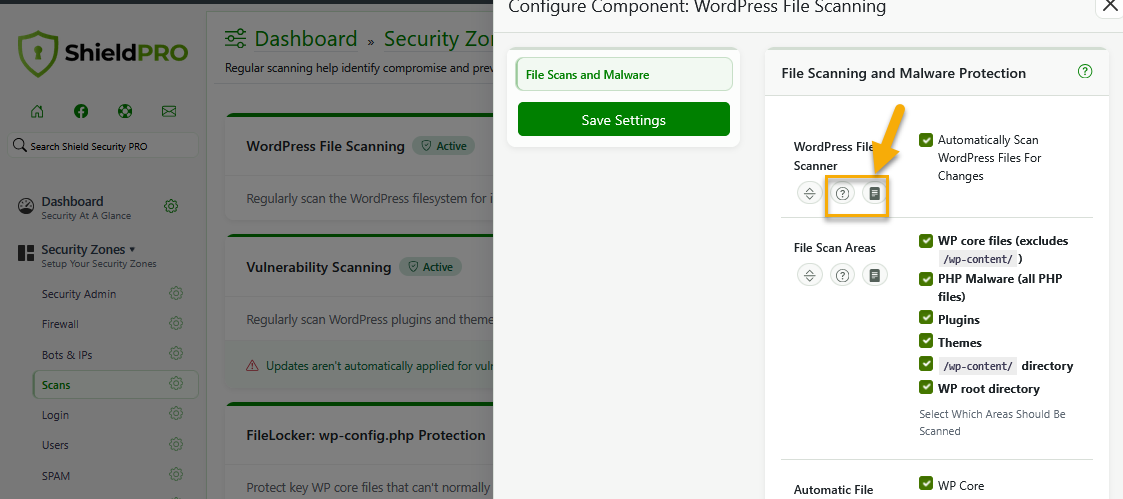Image resolution: width=1123 pixels, height=499 pixels.
Task: Toggle WP Core automatic file checkbox
Action: [x=926, y=484]
